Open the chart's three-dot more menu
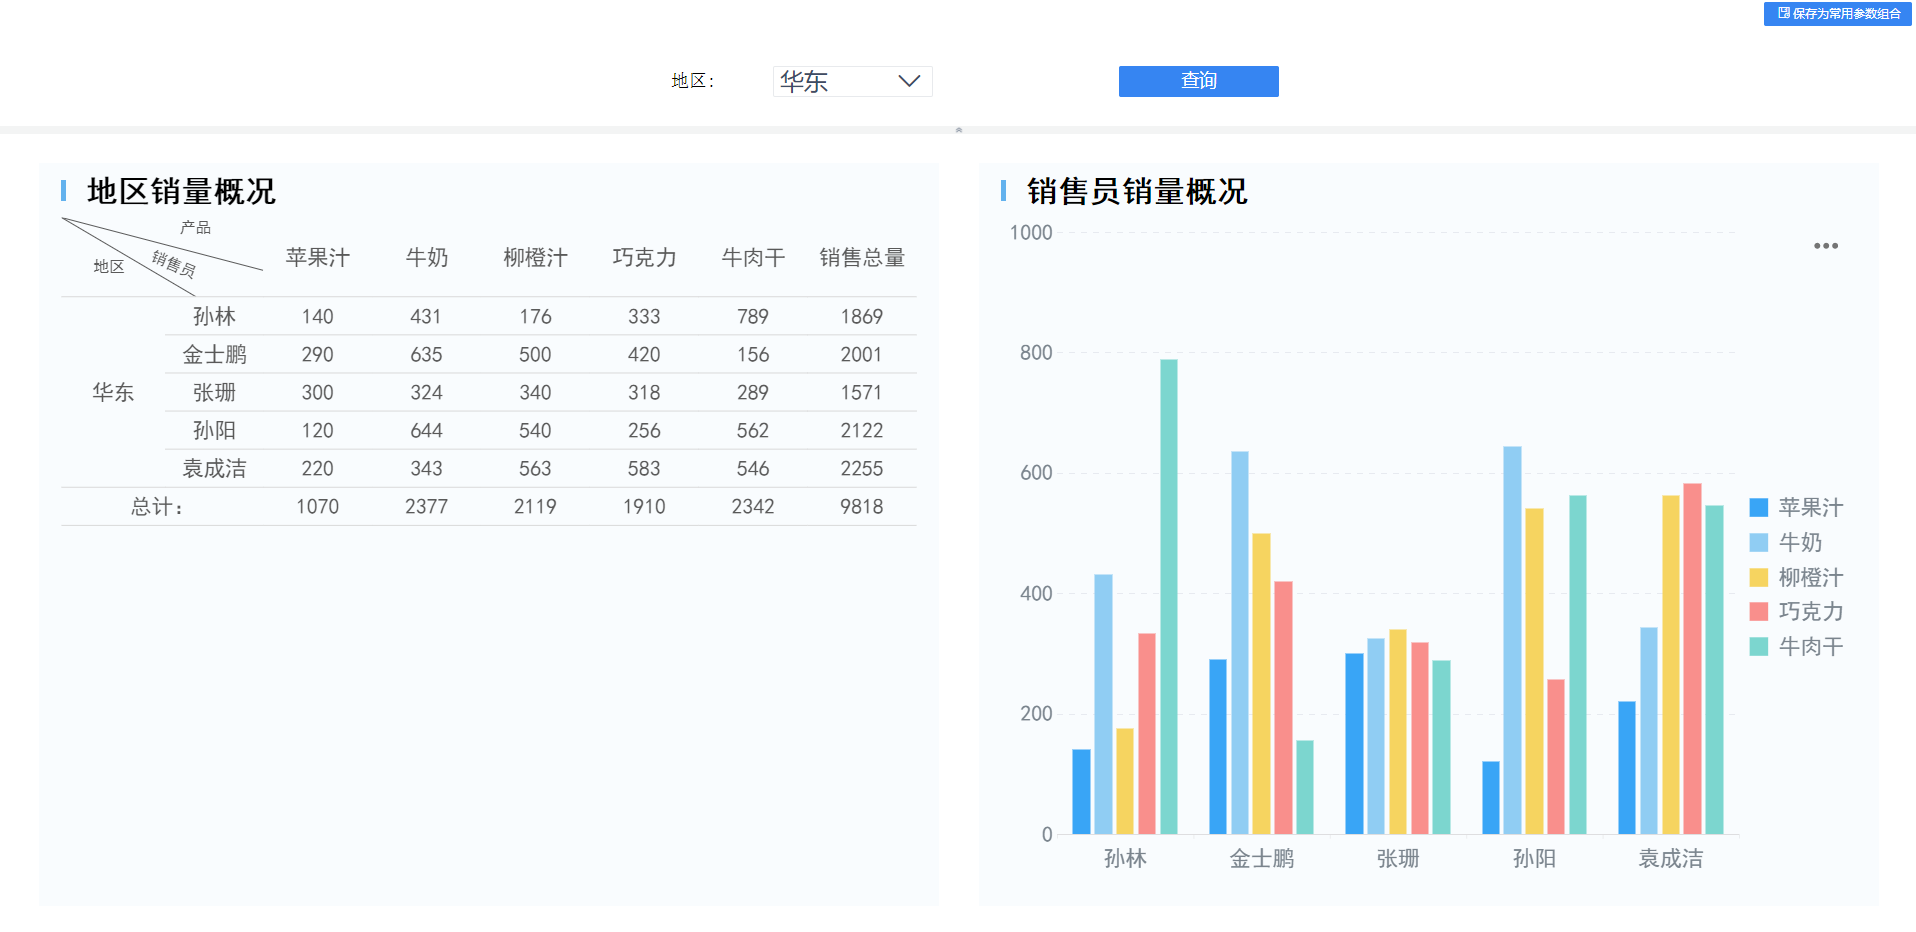The image size is (1916, 932). tap(1825, 246)
